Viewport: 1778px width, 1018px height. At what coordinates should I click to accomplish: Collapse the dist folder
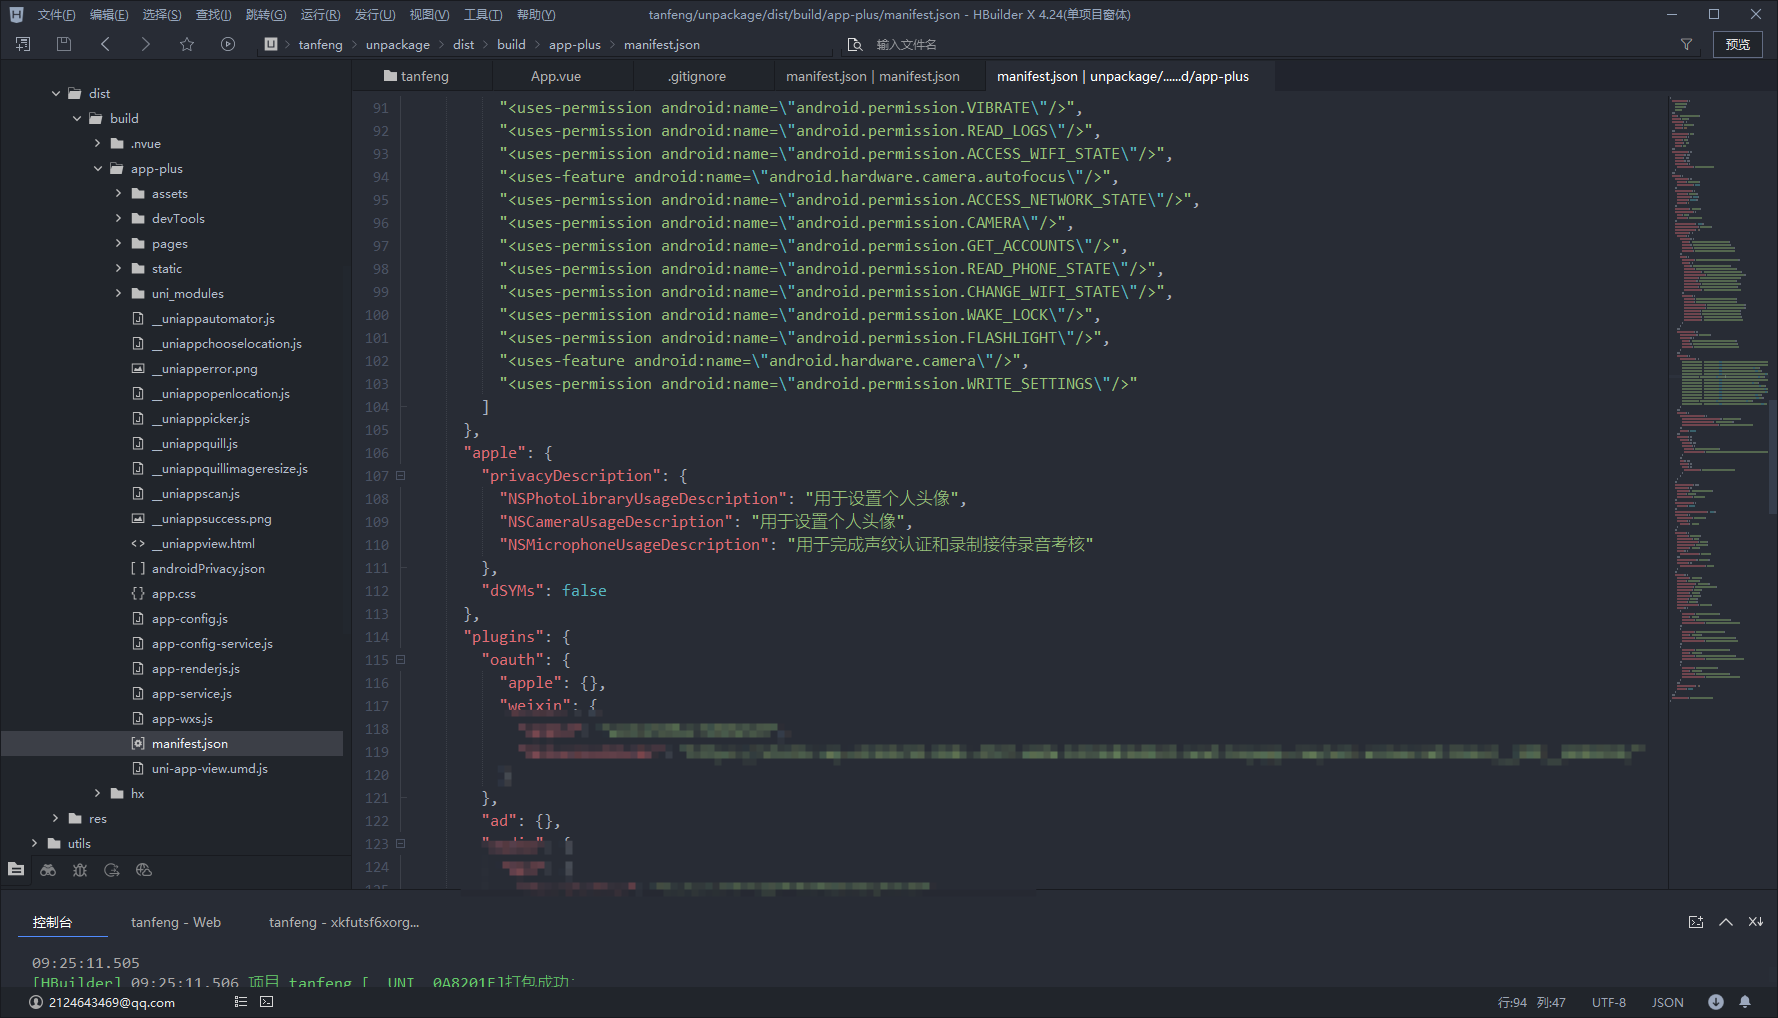click(56, 93)
